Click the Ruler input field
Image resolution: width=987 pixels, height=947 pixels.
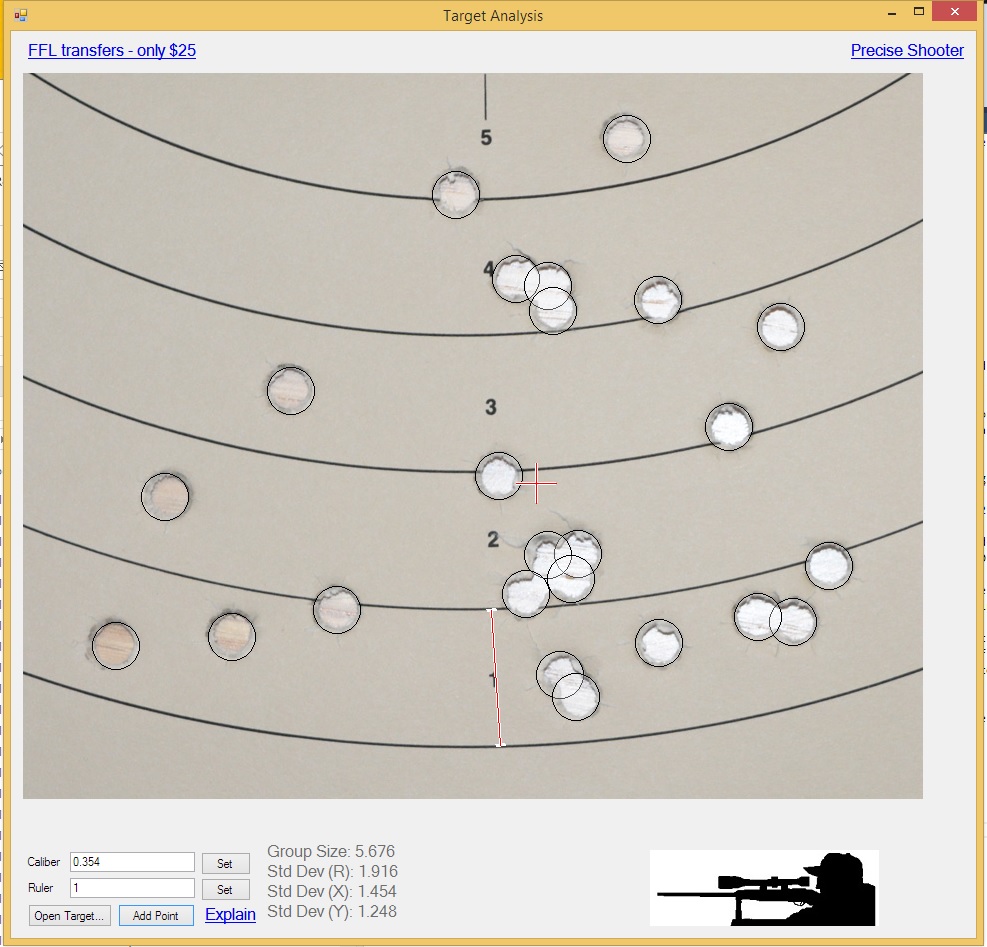click(132, 888)
